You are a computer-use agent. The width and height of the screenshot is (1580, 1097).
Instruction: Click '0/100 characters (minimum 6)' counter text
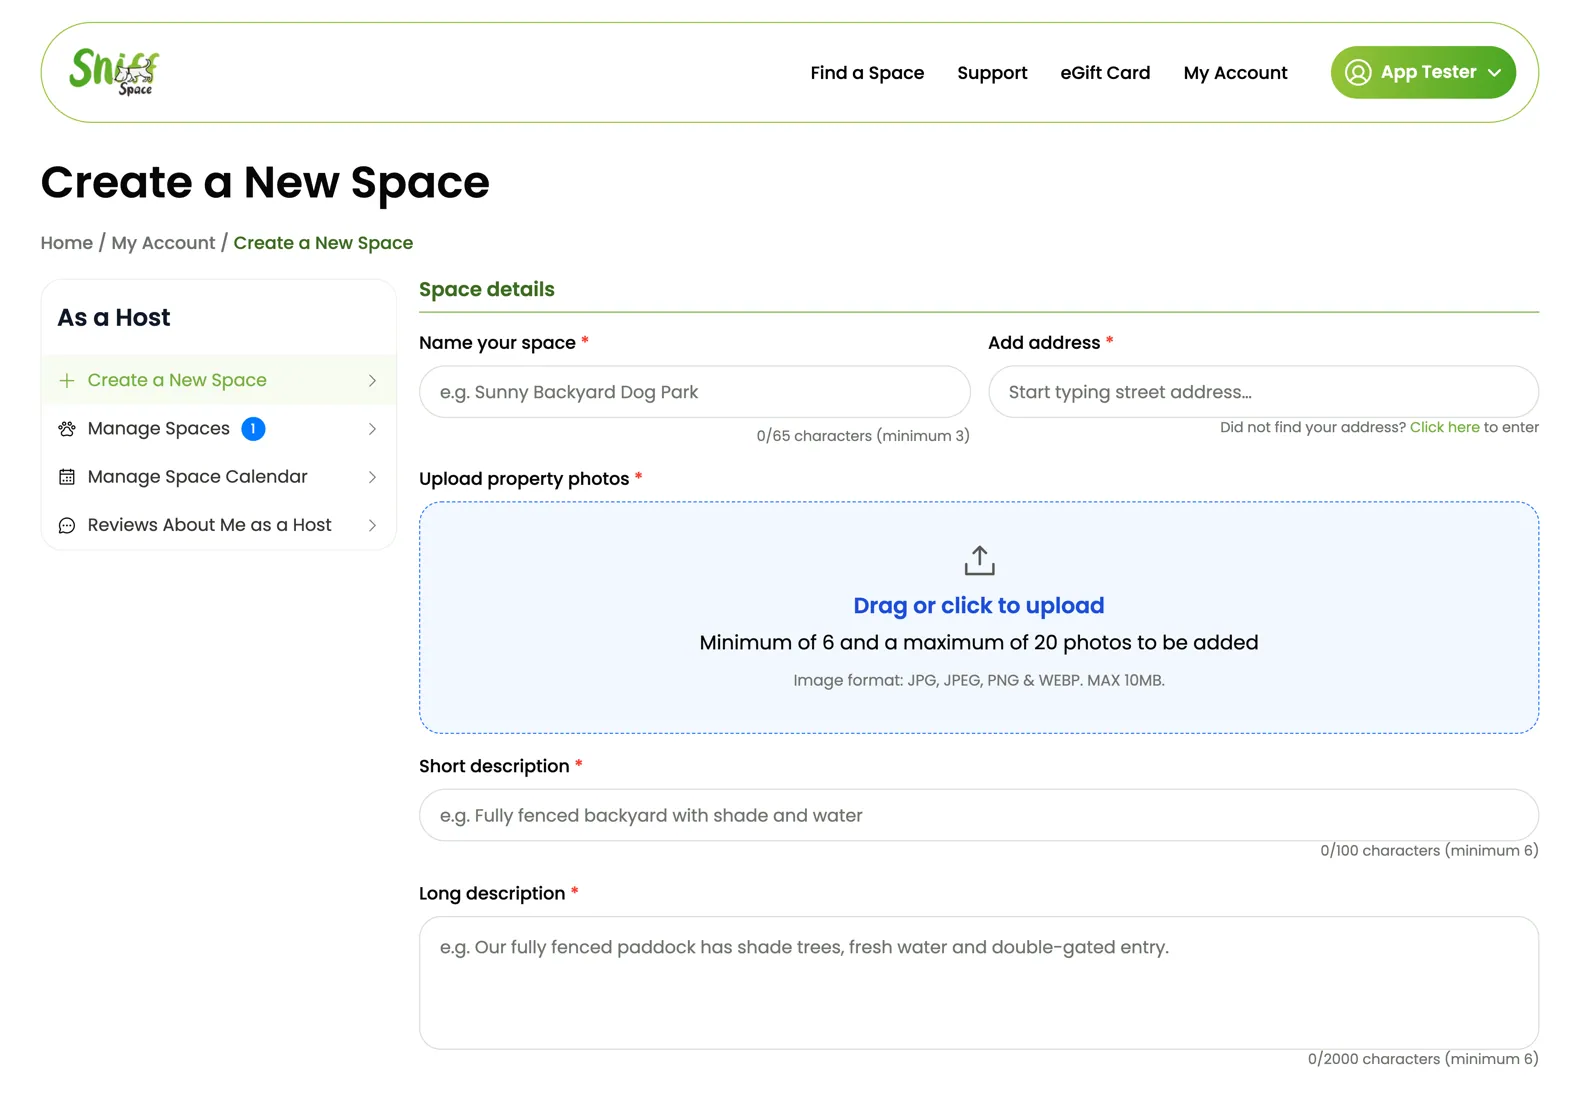(x=1429, y=850)
